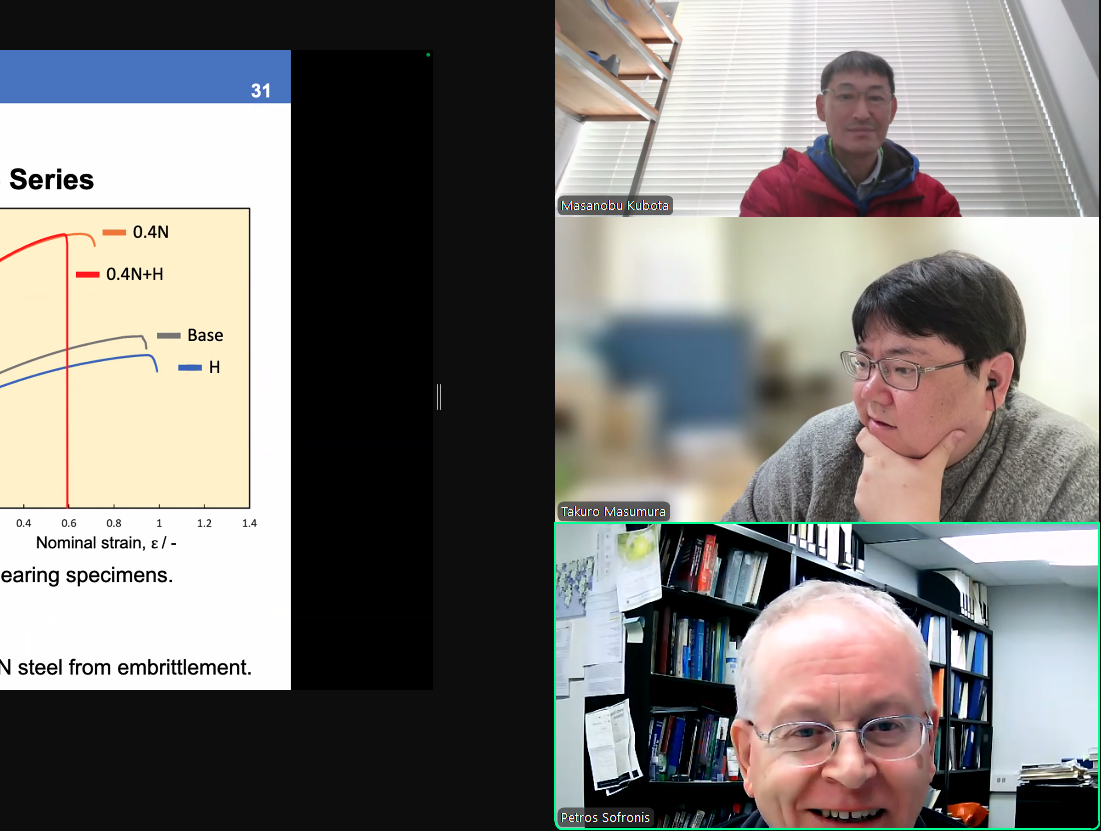1101x831 pixels.
Task: Click the "Nominal strain" axis label
Action: (x=106, y=543)
